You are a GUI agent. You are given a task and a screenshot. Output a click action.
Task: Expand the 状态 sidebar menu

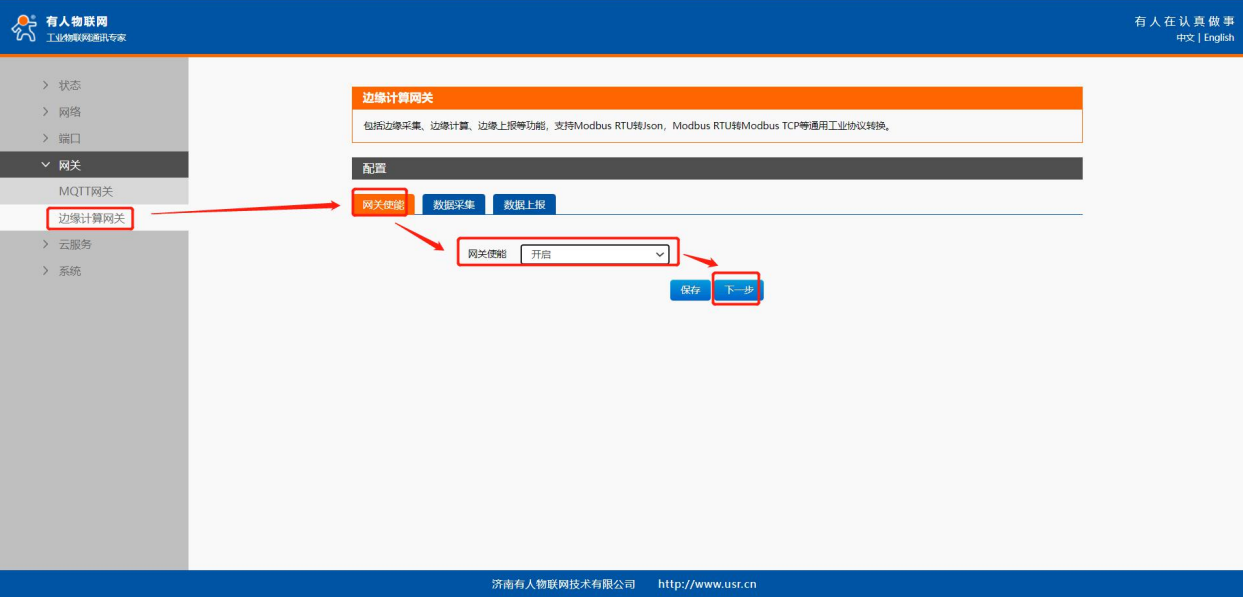[x=69, y=85]
